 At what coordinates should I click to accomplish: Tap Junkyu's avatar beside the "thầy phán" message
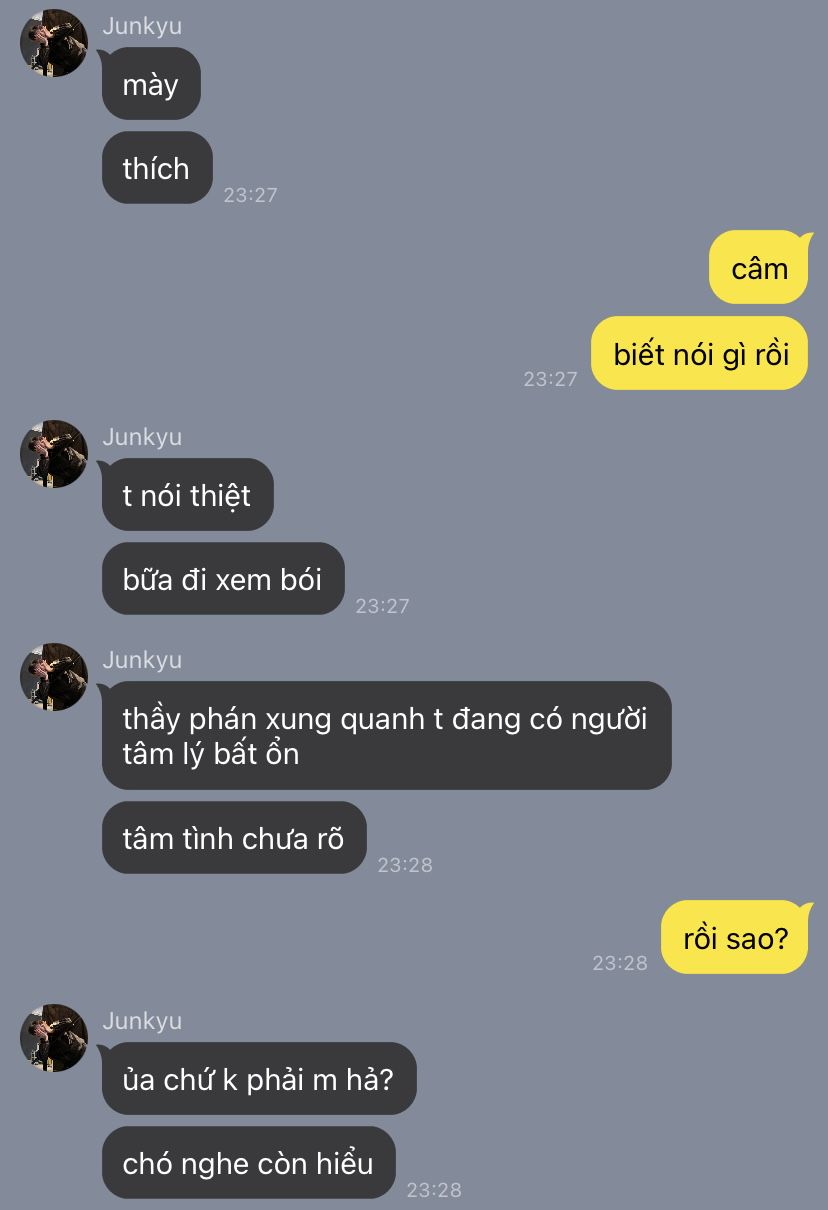(54, 677)
